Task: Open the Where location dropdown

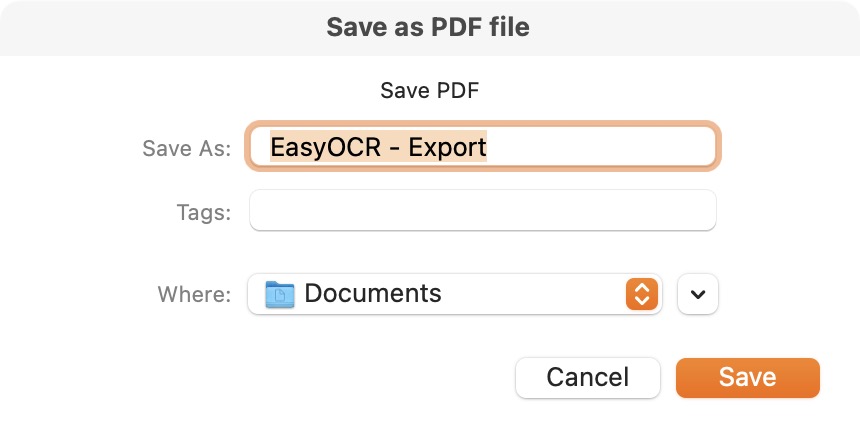Action: 455,294
